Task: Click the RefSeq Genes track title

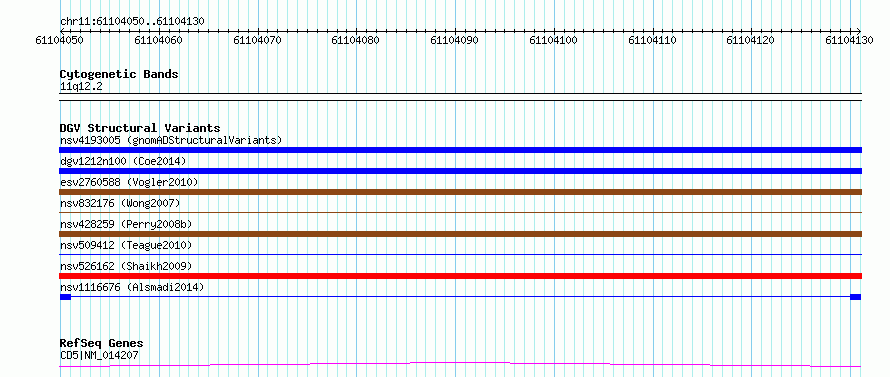Action: point(102,343)
